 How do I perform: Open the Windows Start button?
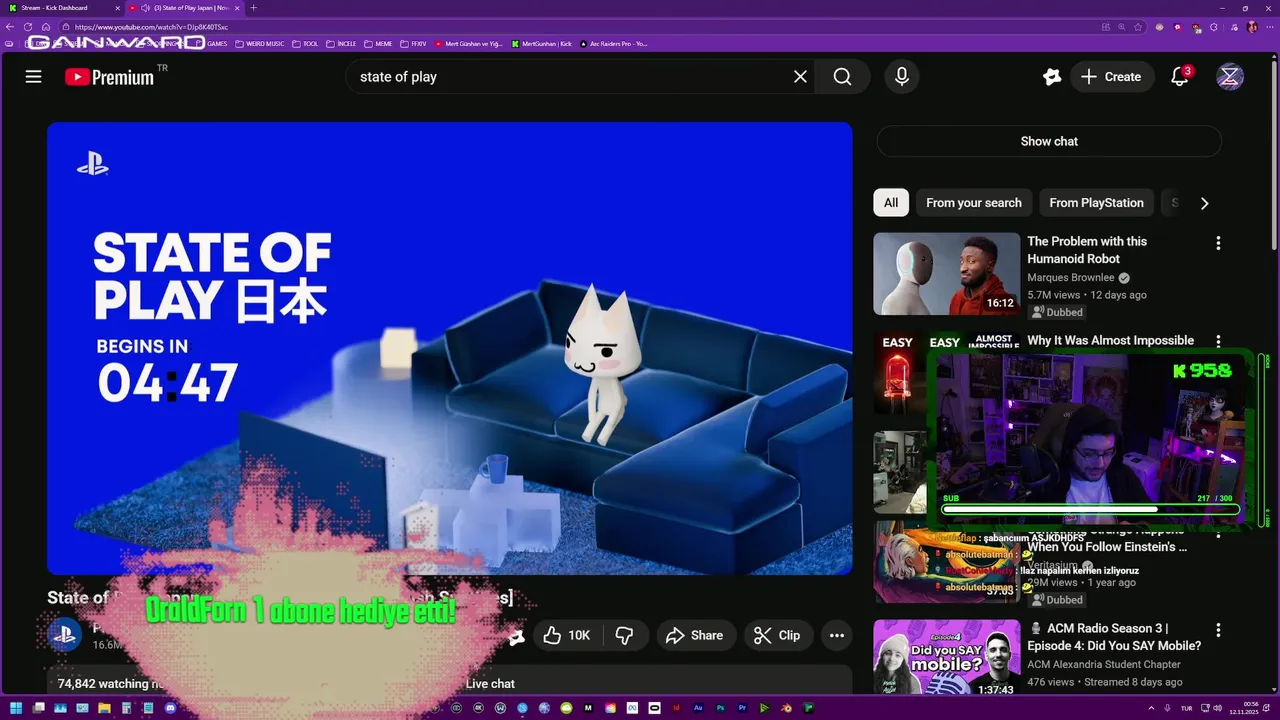point(14,709)
